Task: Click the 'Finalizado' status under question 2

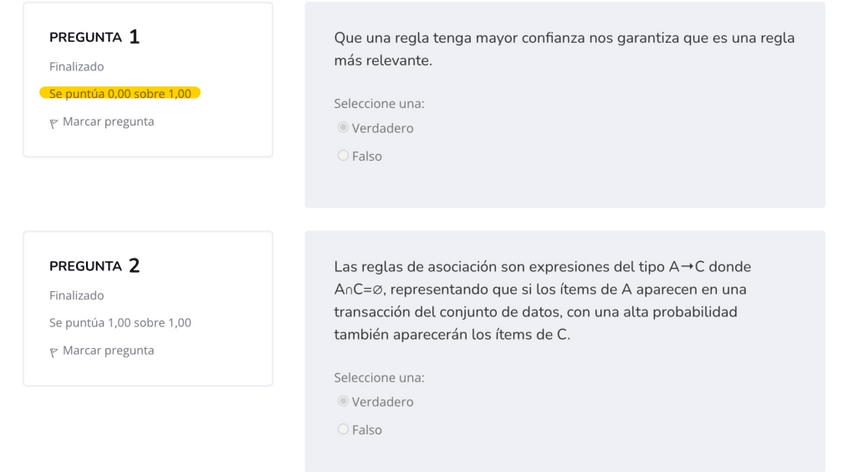Action: tap(76, 296)
